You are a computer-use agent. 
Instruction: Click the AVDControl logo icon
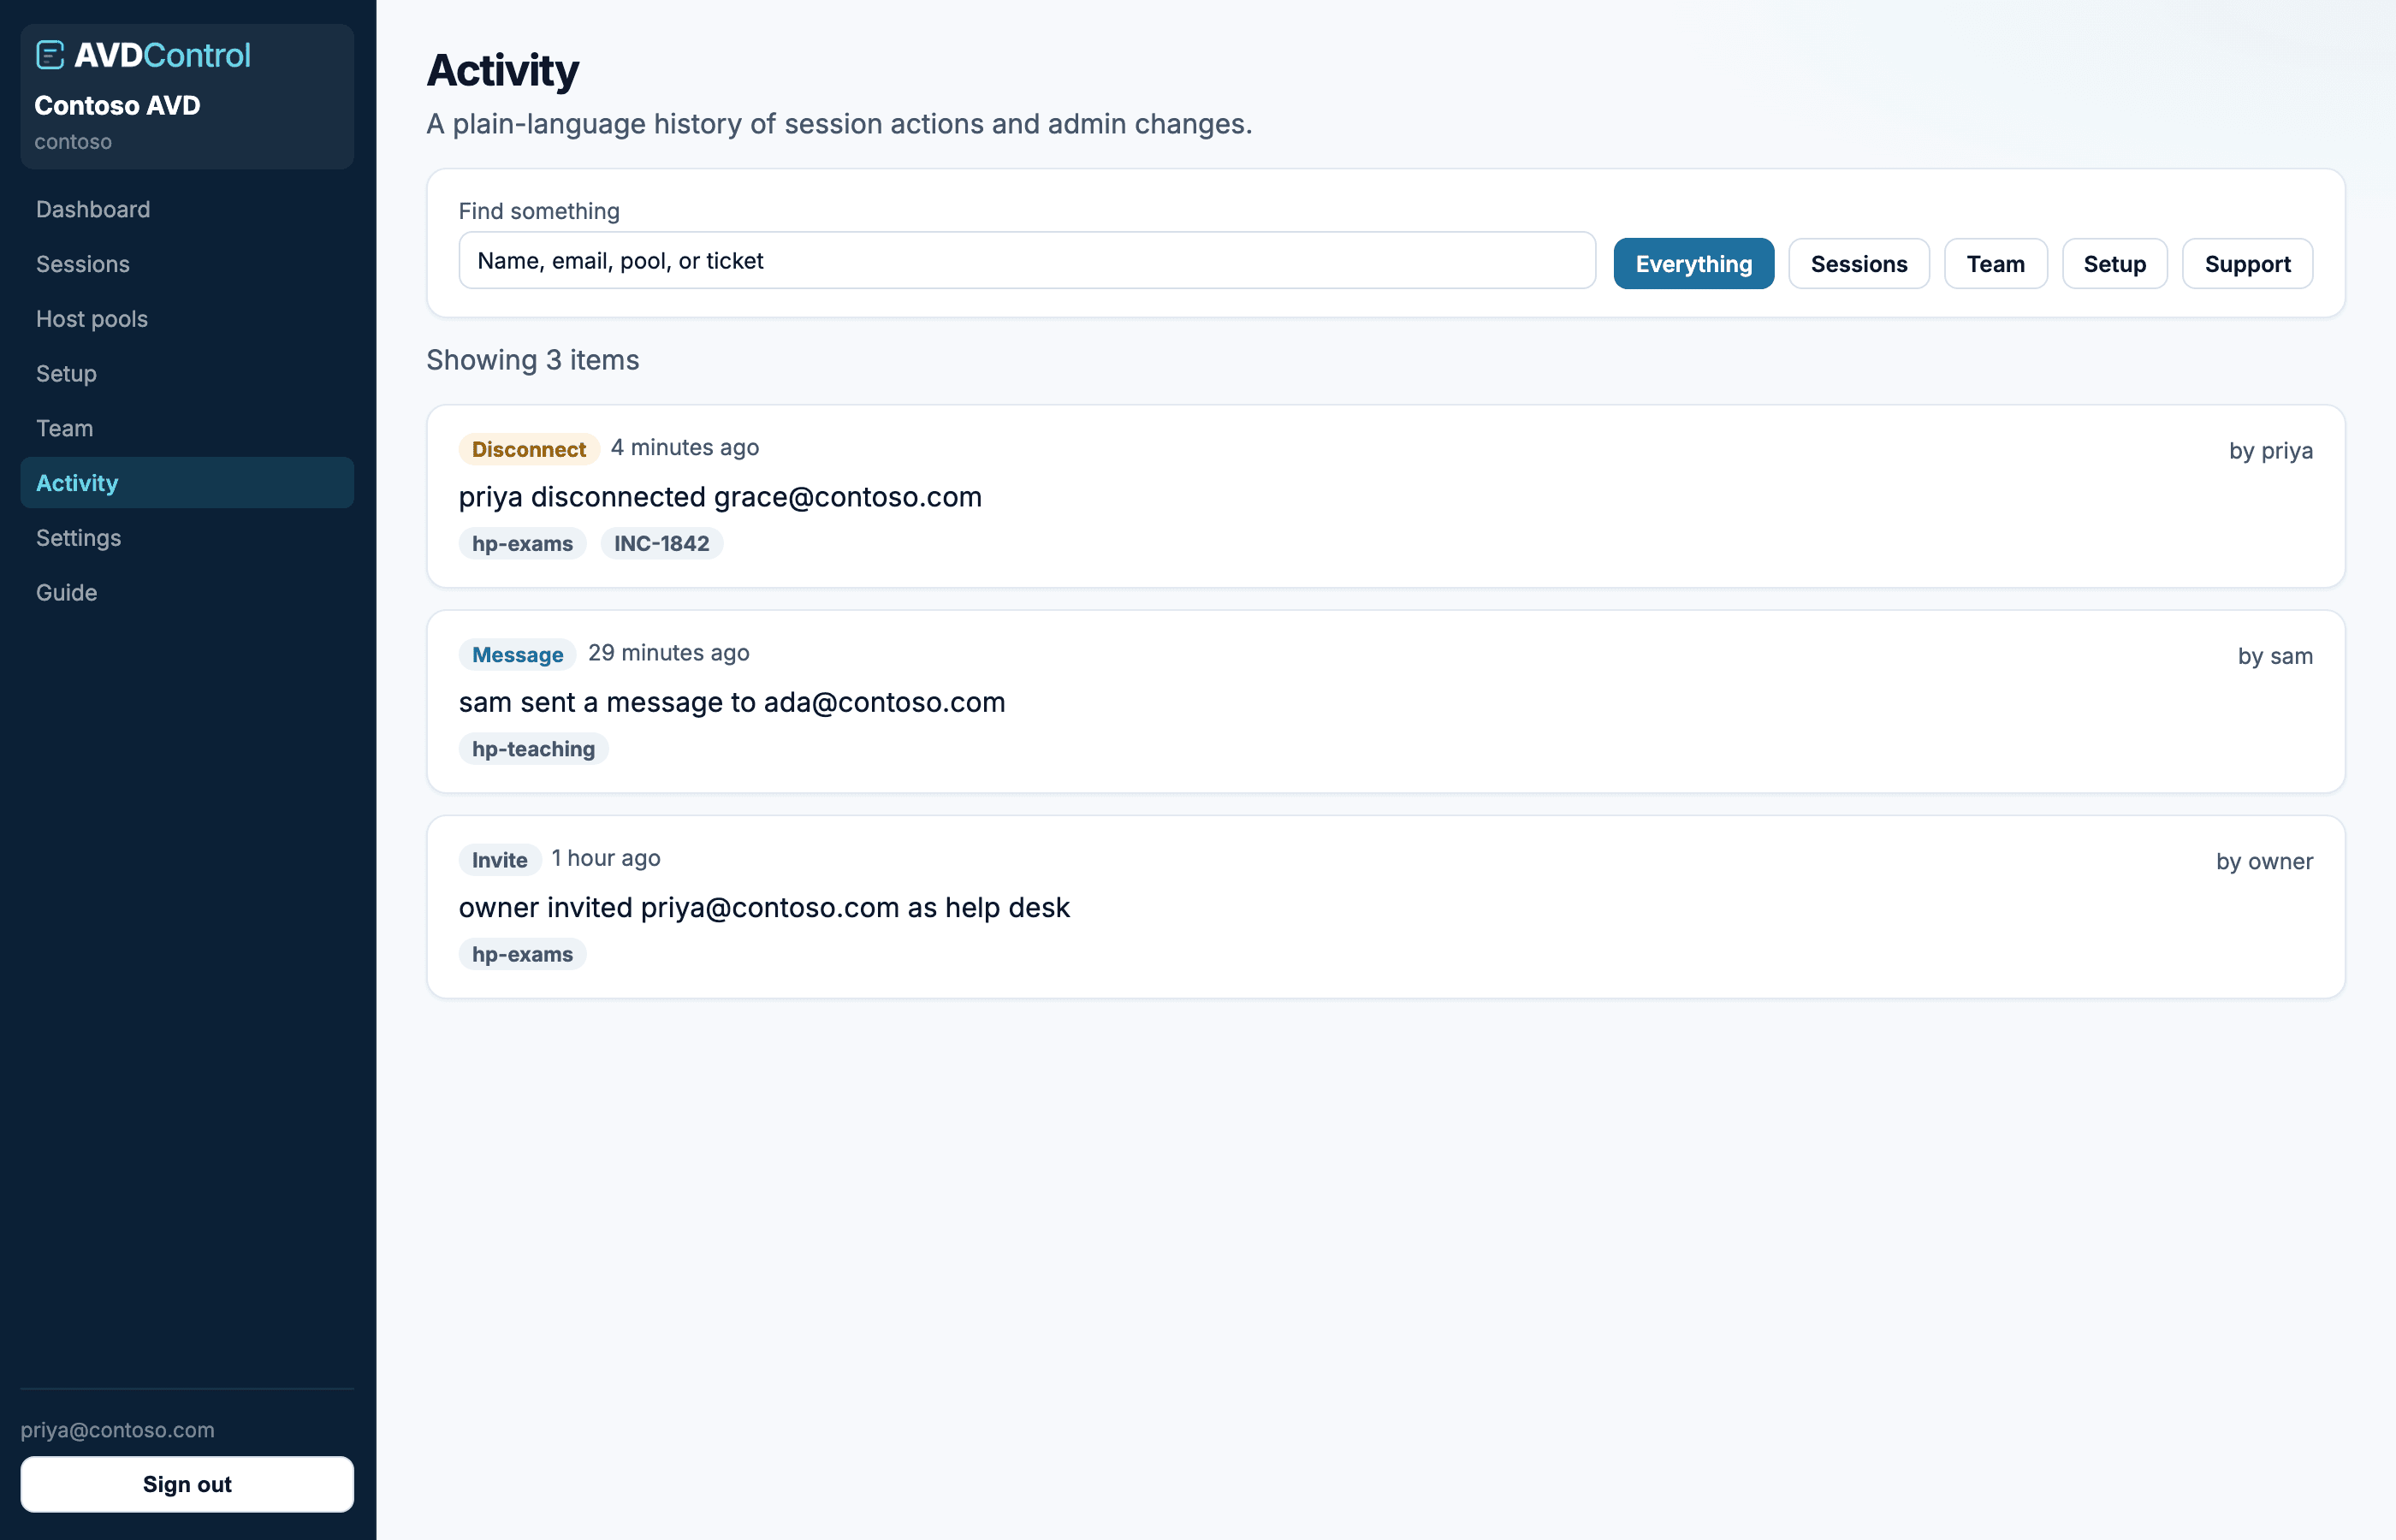pos(50,55)
